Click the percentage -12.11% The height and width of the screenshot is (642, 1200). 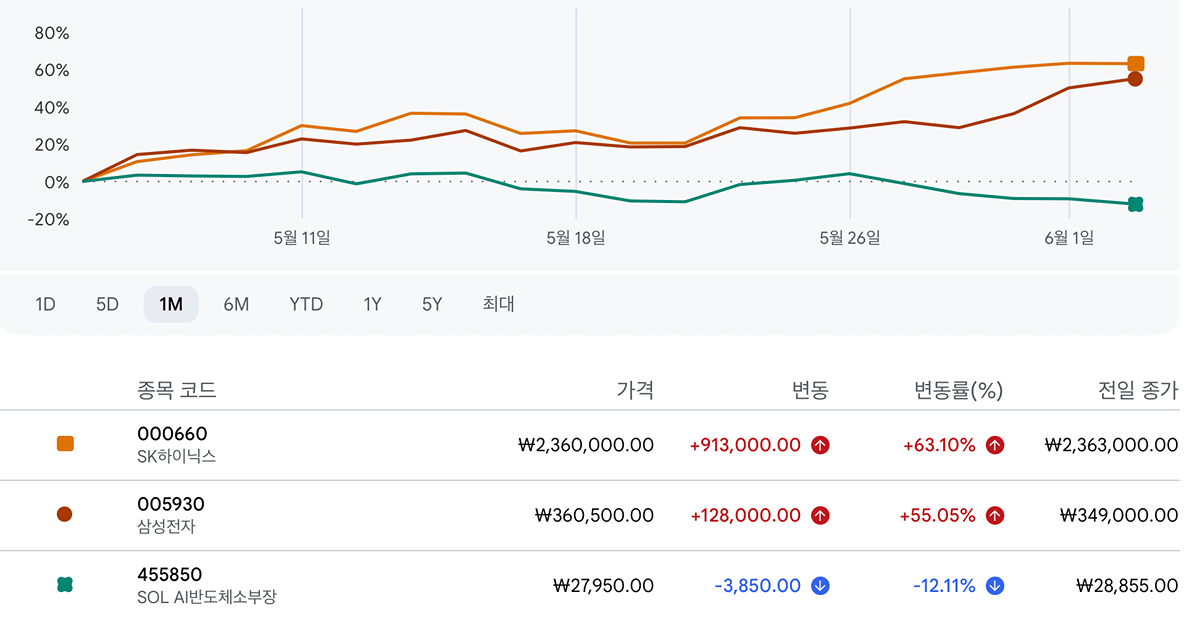click(x=944, y=586)
